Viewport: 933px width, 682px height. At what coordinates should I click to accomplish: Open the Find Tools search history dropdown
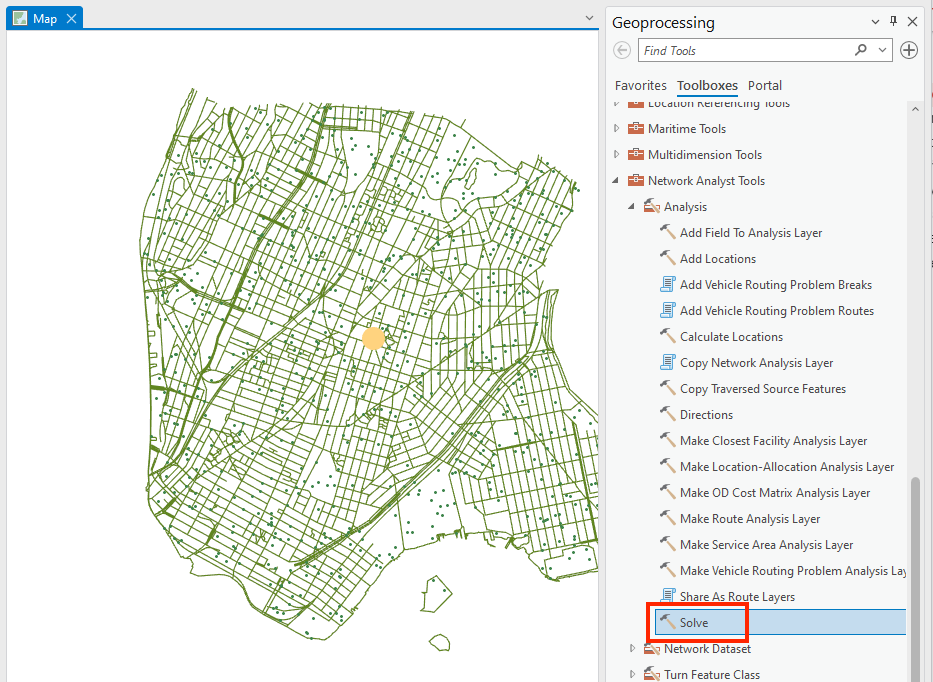click(882, 50)
